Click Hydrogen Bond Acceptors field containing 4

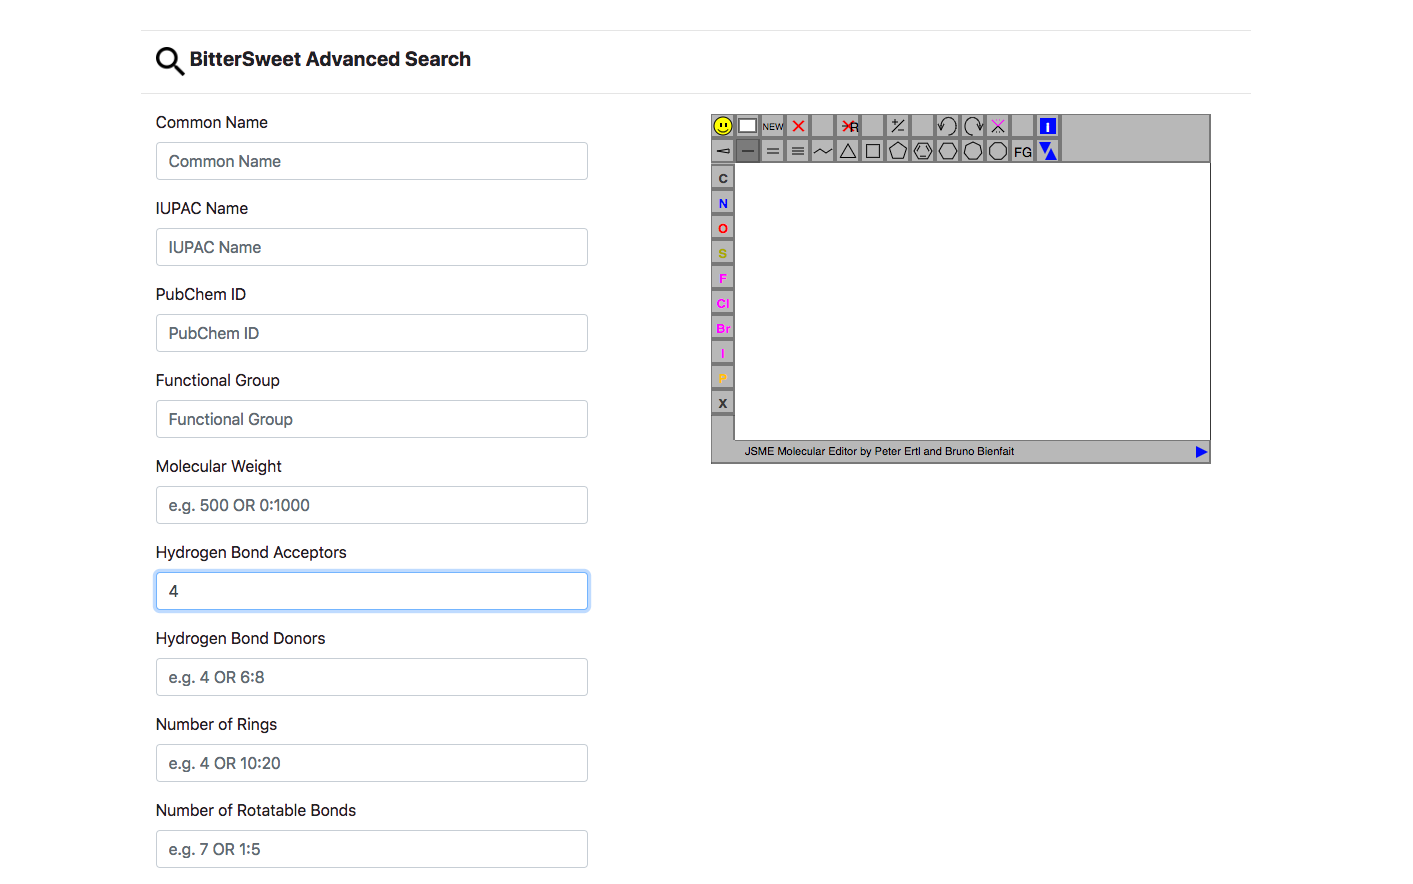(x=372, y=591)
